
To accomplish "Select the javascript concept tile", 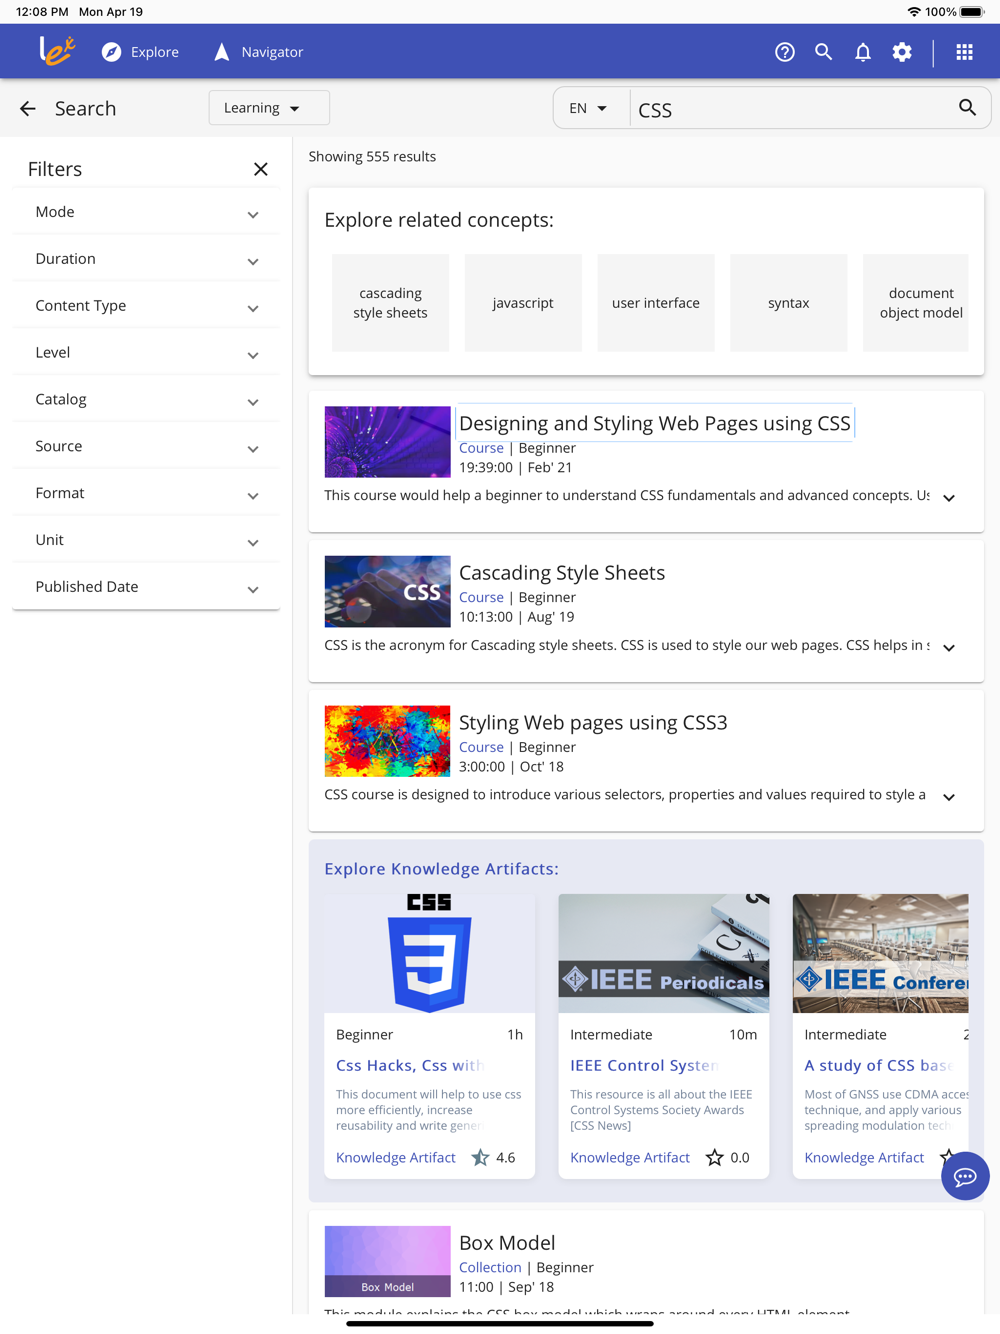I will 523,303.
